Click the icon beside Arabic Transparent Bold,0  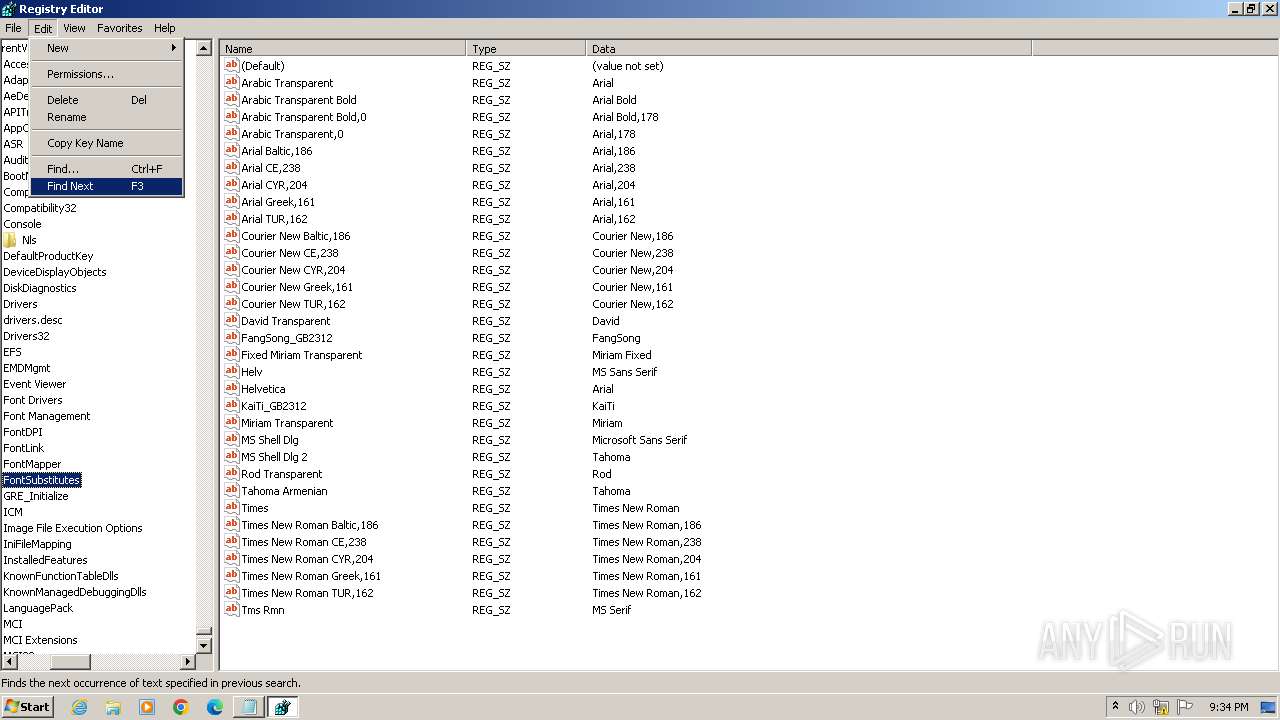click(x=231, y=117)
